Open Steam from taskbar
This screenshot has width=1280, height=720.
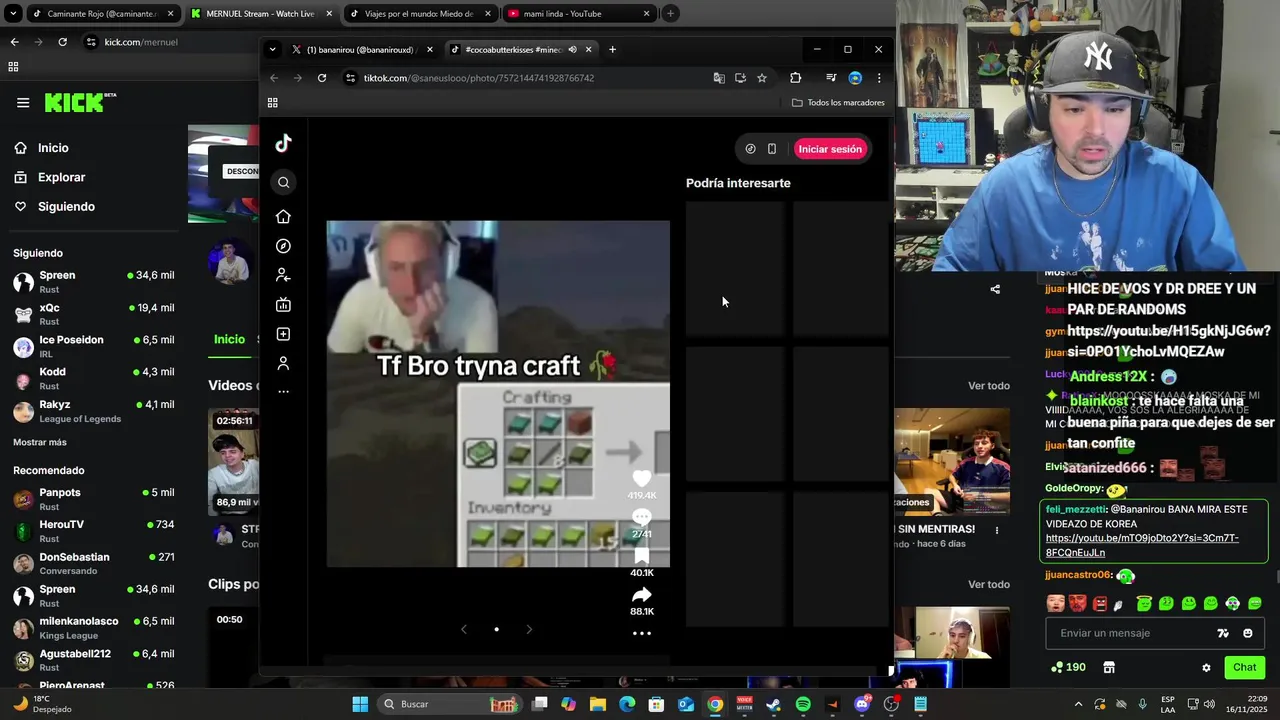(x=773, y=704)
